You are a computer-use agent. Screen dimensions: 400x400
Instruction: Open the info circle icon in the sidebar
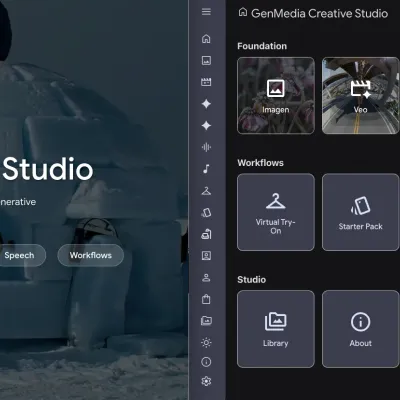[x=206, y=362]
